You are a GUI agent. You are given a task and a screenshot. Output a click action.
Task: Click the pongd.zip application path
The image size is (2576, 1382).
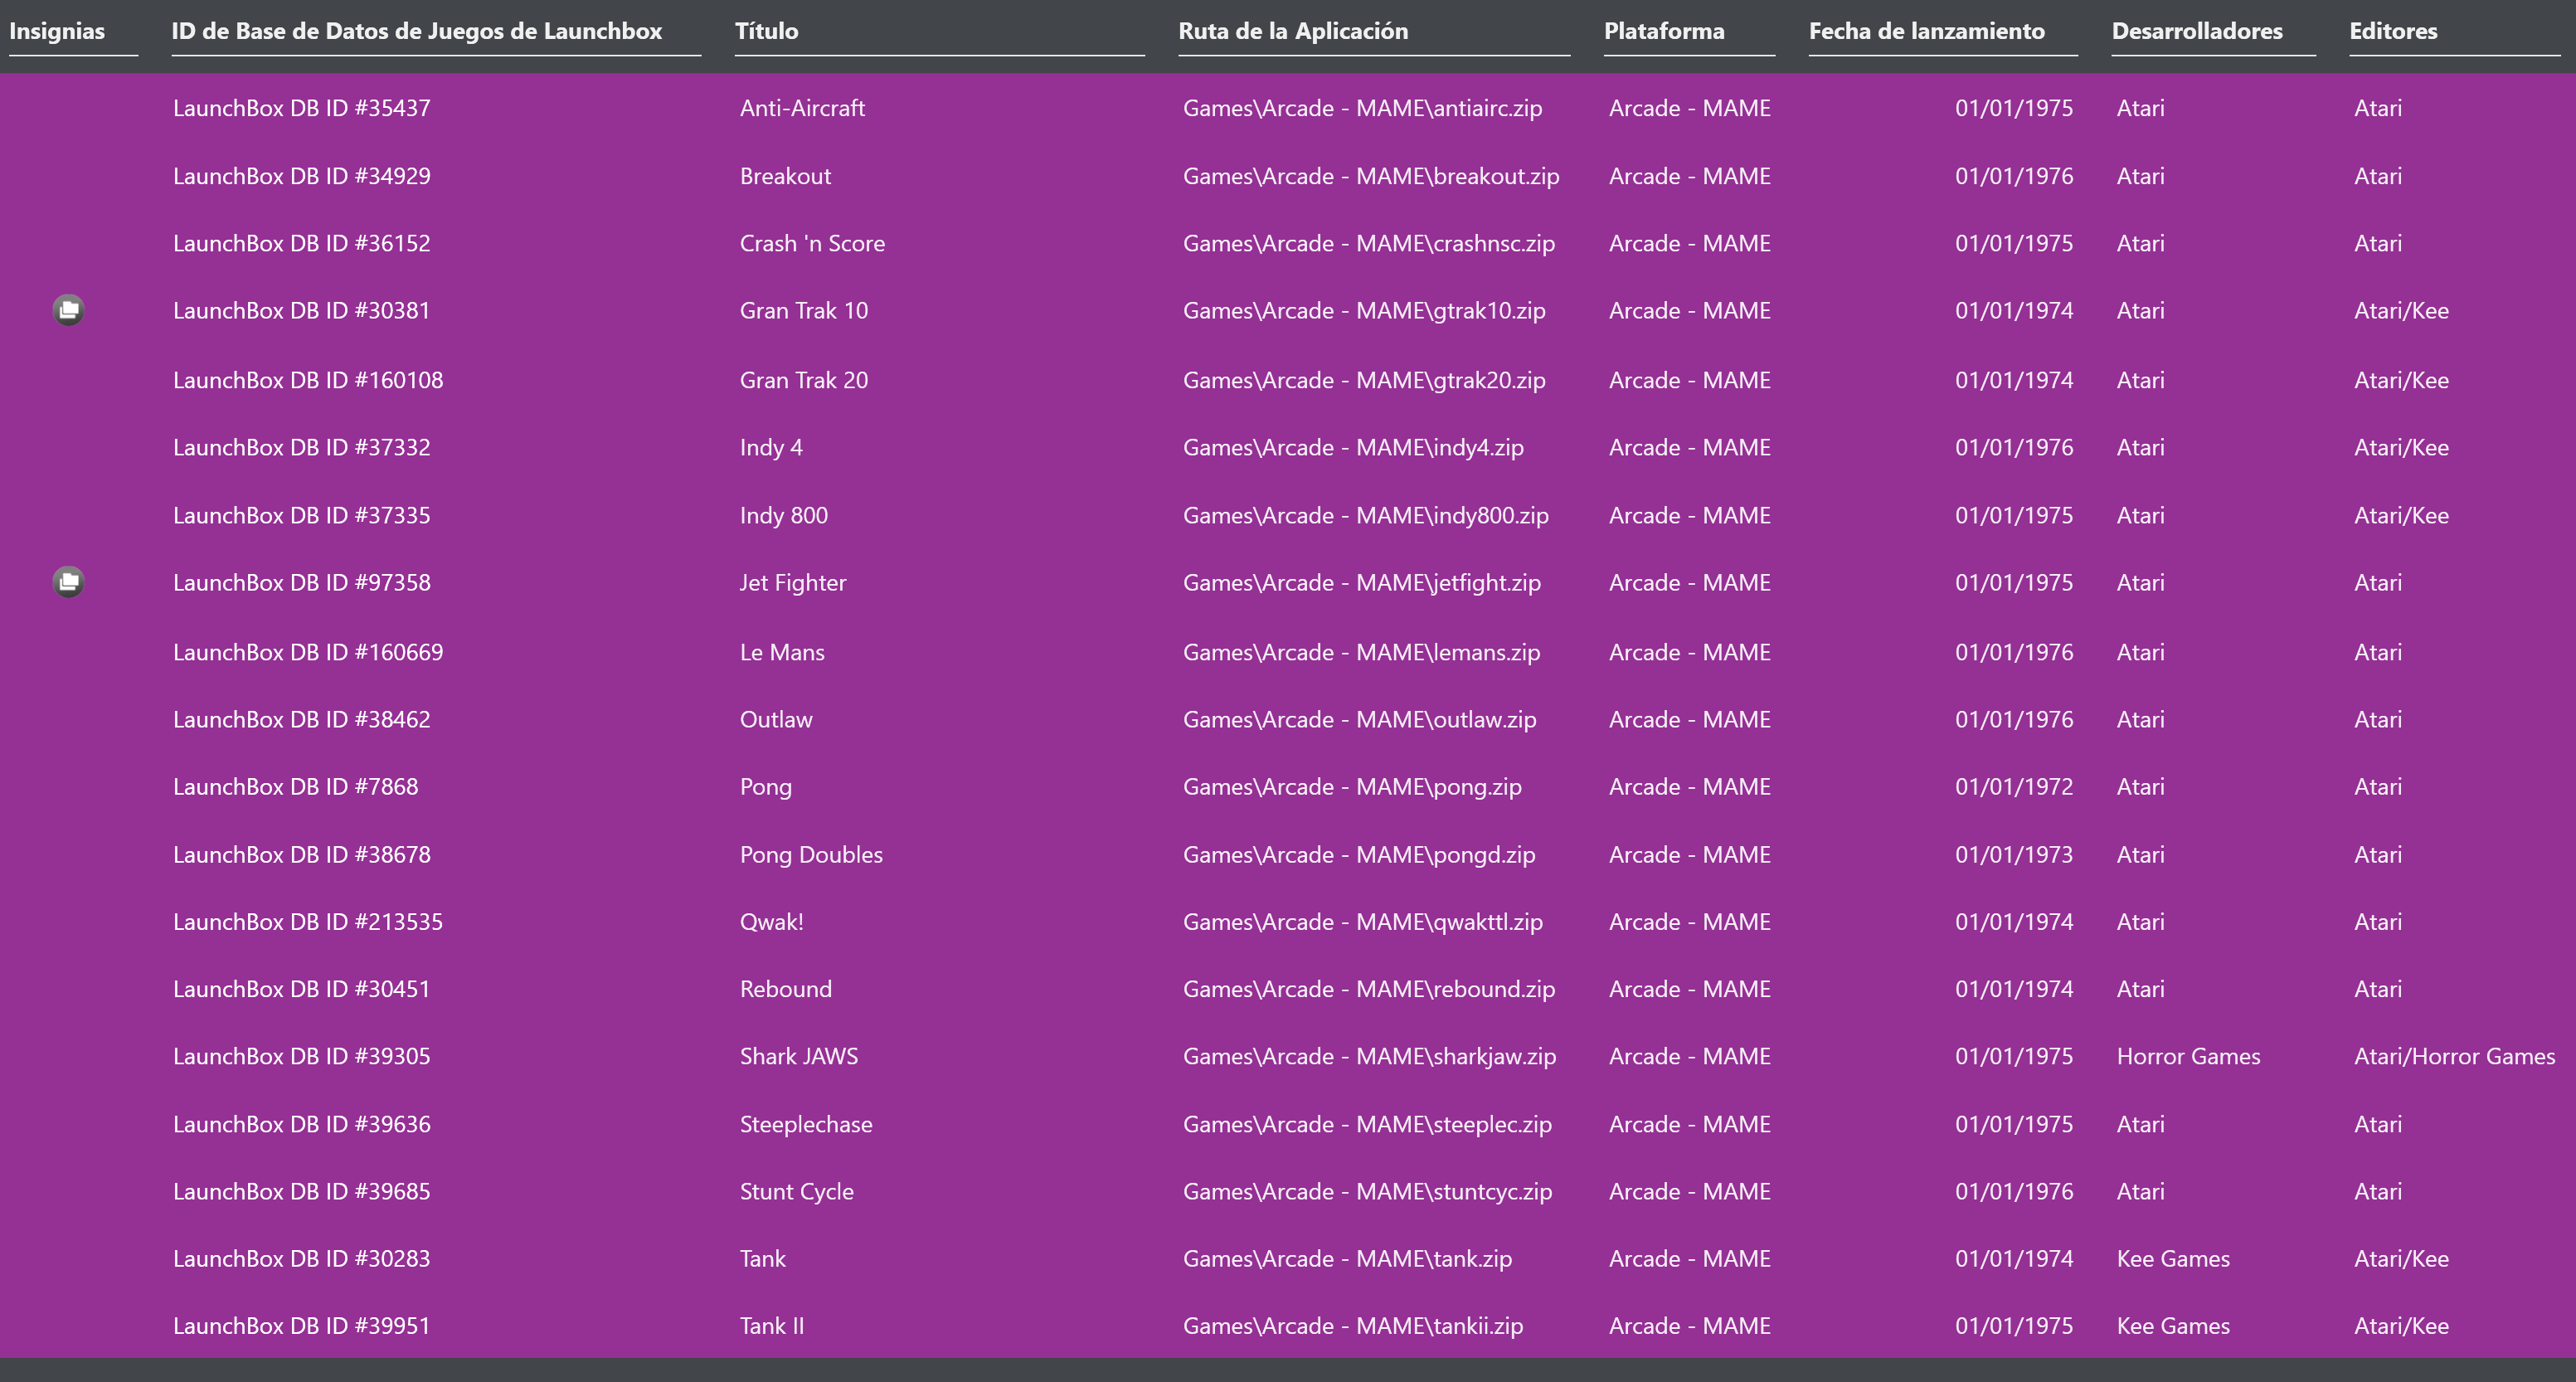[1359, 855]
